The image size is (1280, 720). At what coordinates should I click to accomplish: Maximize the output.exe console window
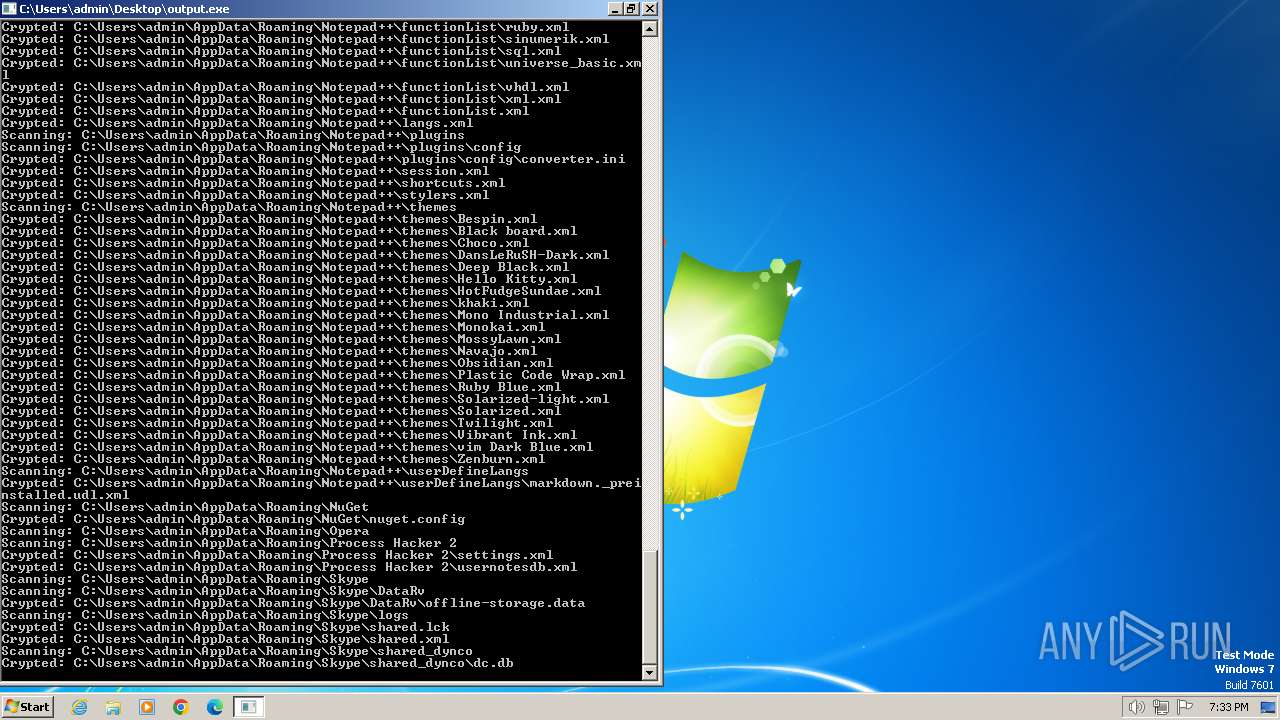tap(631, 9)
